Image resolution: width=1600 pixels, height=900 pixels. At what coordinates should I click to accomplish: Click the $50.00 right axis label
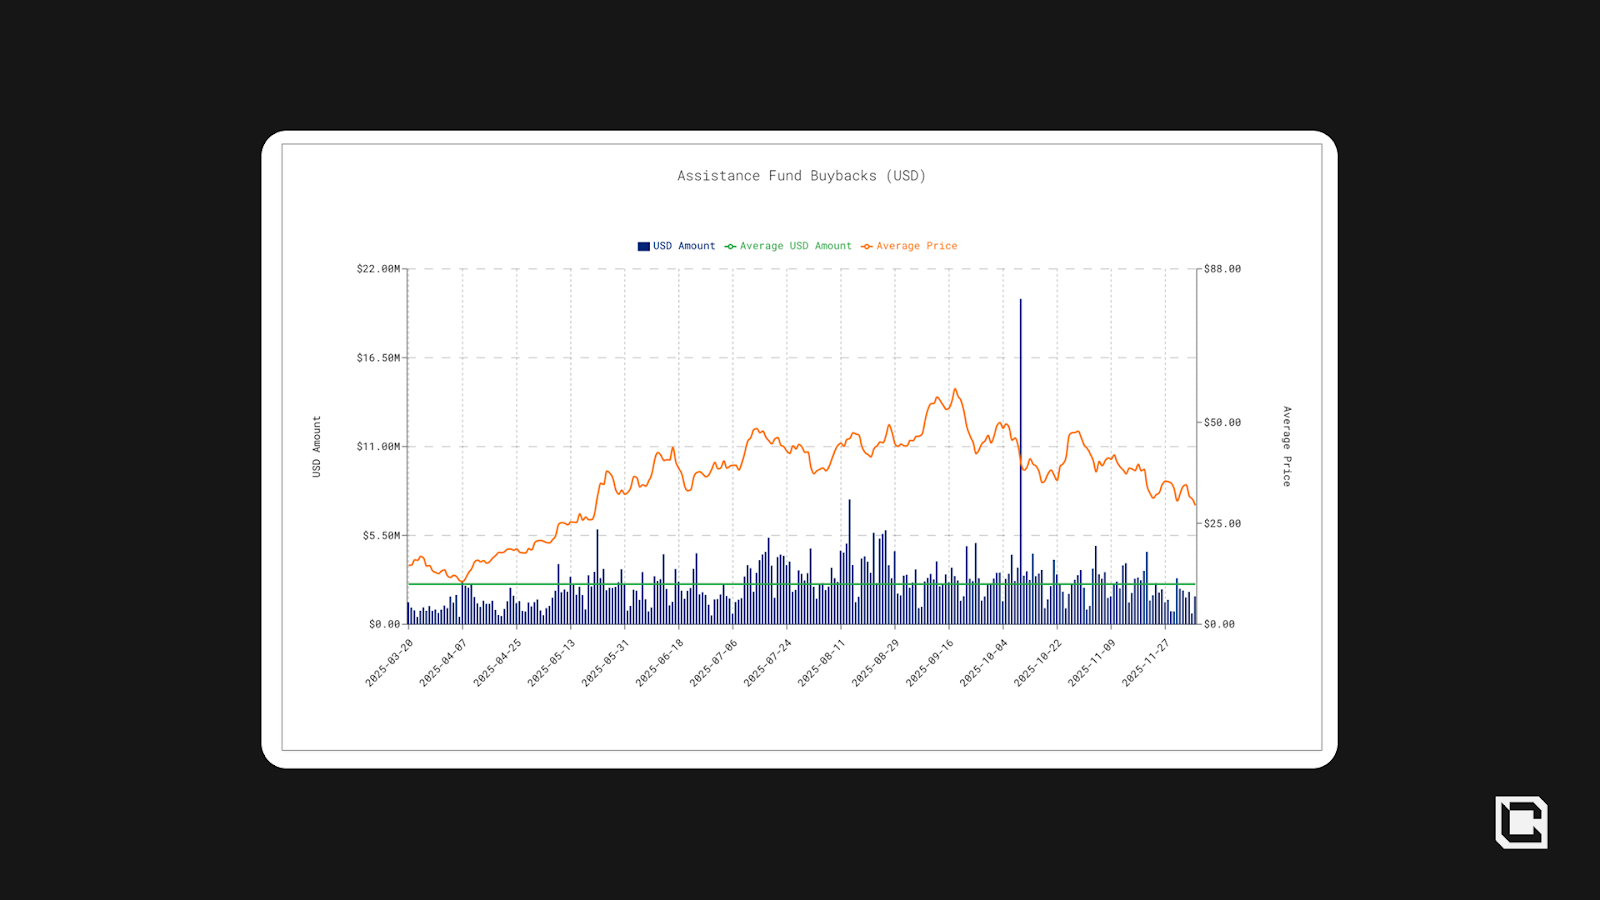pos(1222,423)
